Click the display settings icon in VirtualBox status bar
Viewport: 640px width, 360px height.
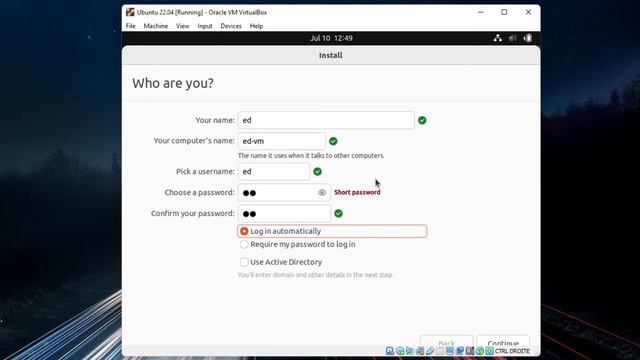tap(449, 351)
